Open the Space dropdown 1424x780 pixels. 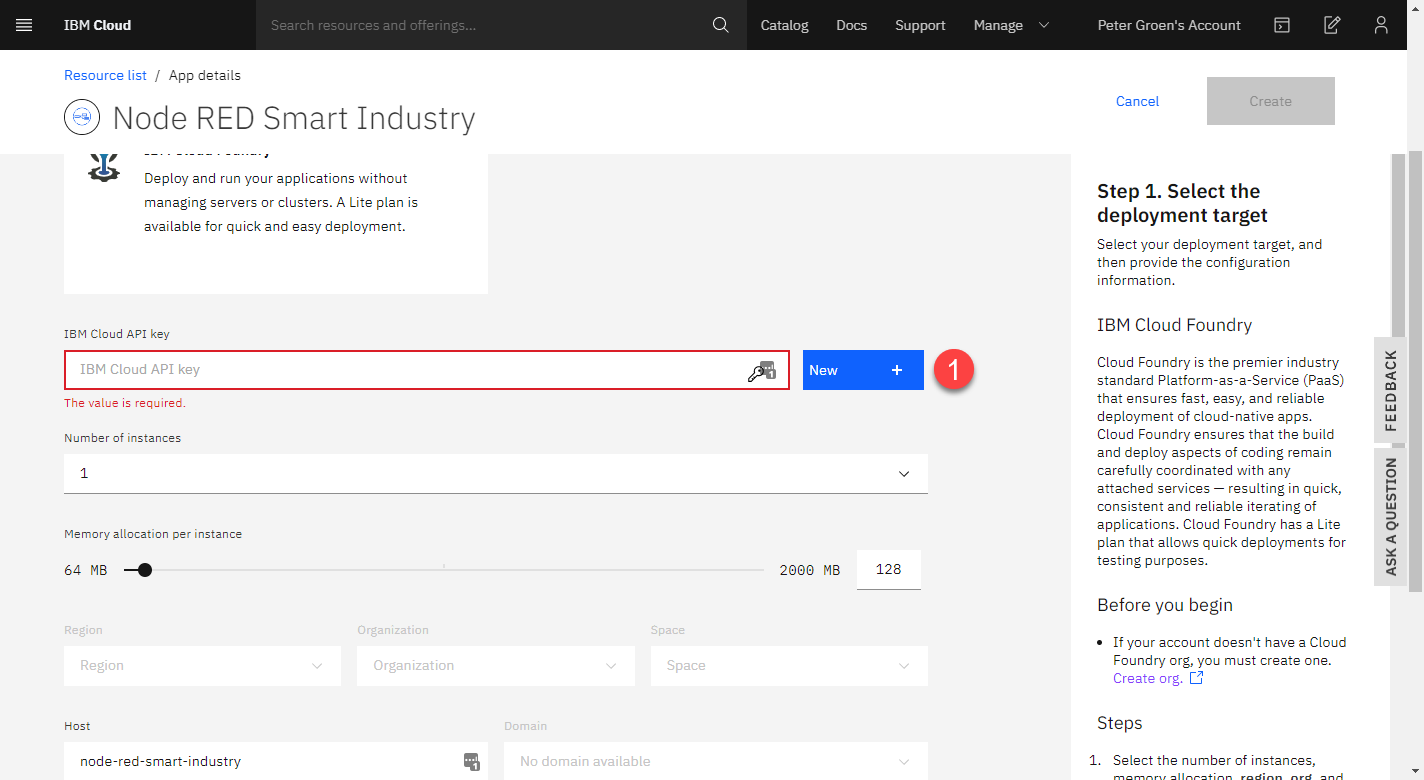pos(789,666)
